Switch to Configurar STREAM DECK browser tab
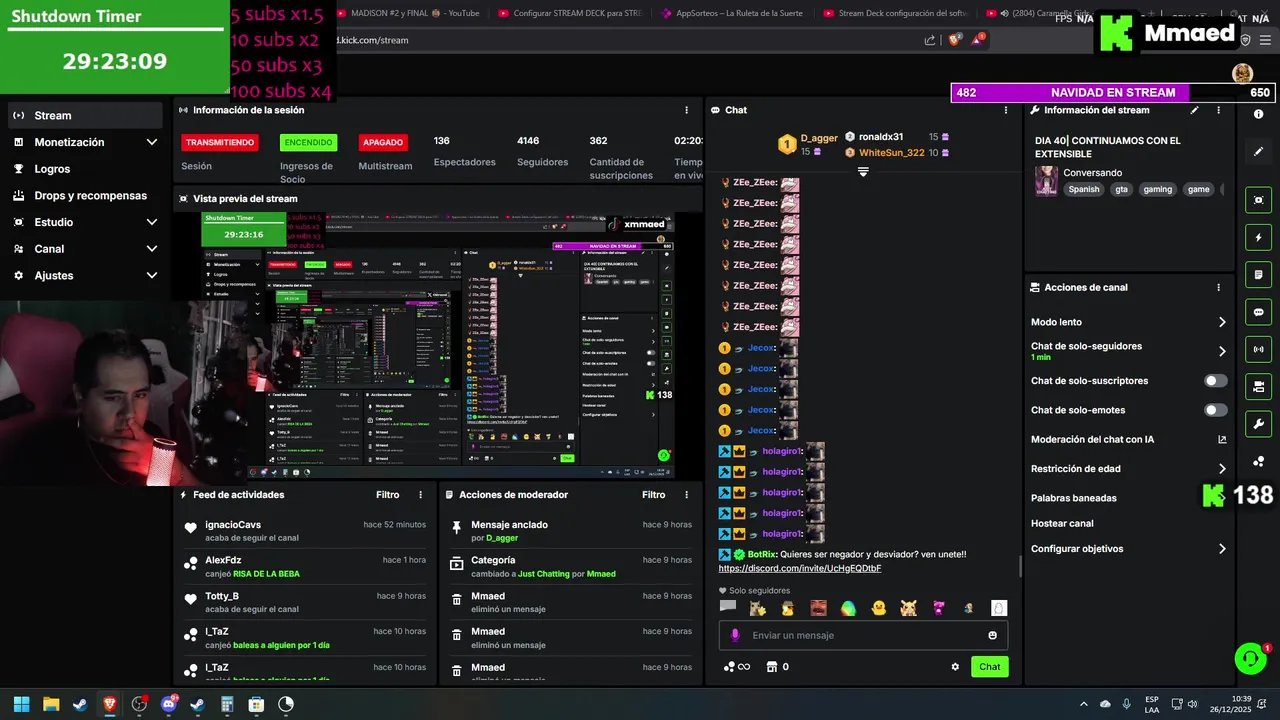This screenshot has width=1280, height=720. click(571, 13)
